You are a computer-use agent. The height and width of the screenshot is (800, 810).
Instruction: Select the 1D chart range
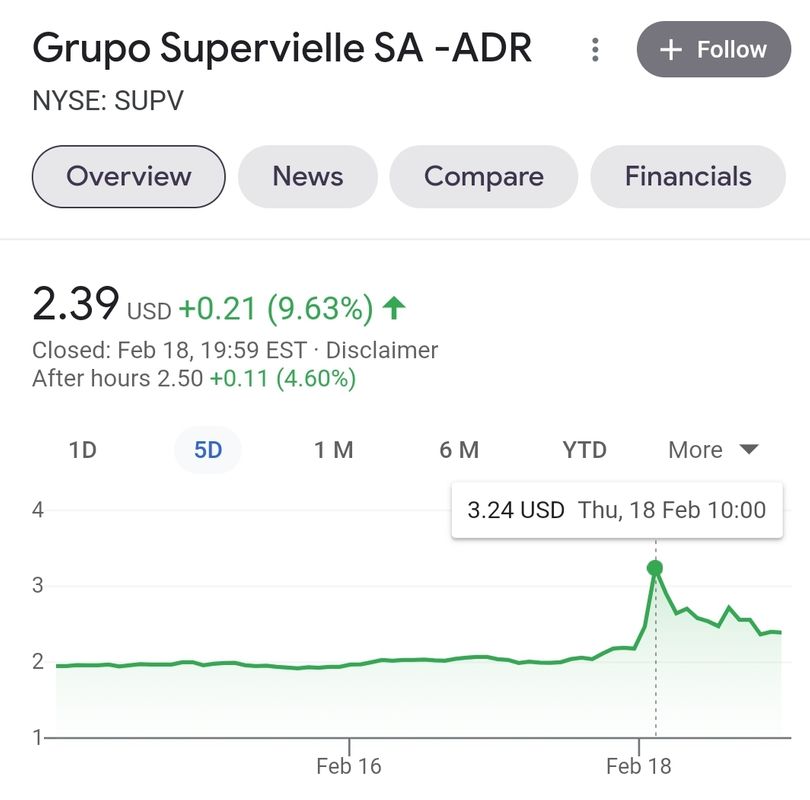click(83, 450)
